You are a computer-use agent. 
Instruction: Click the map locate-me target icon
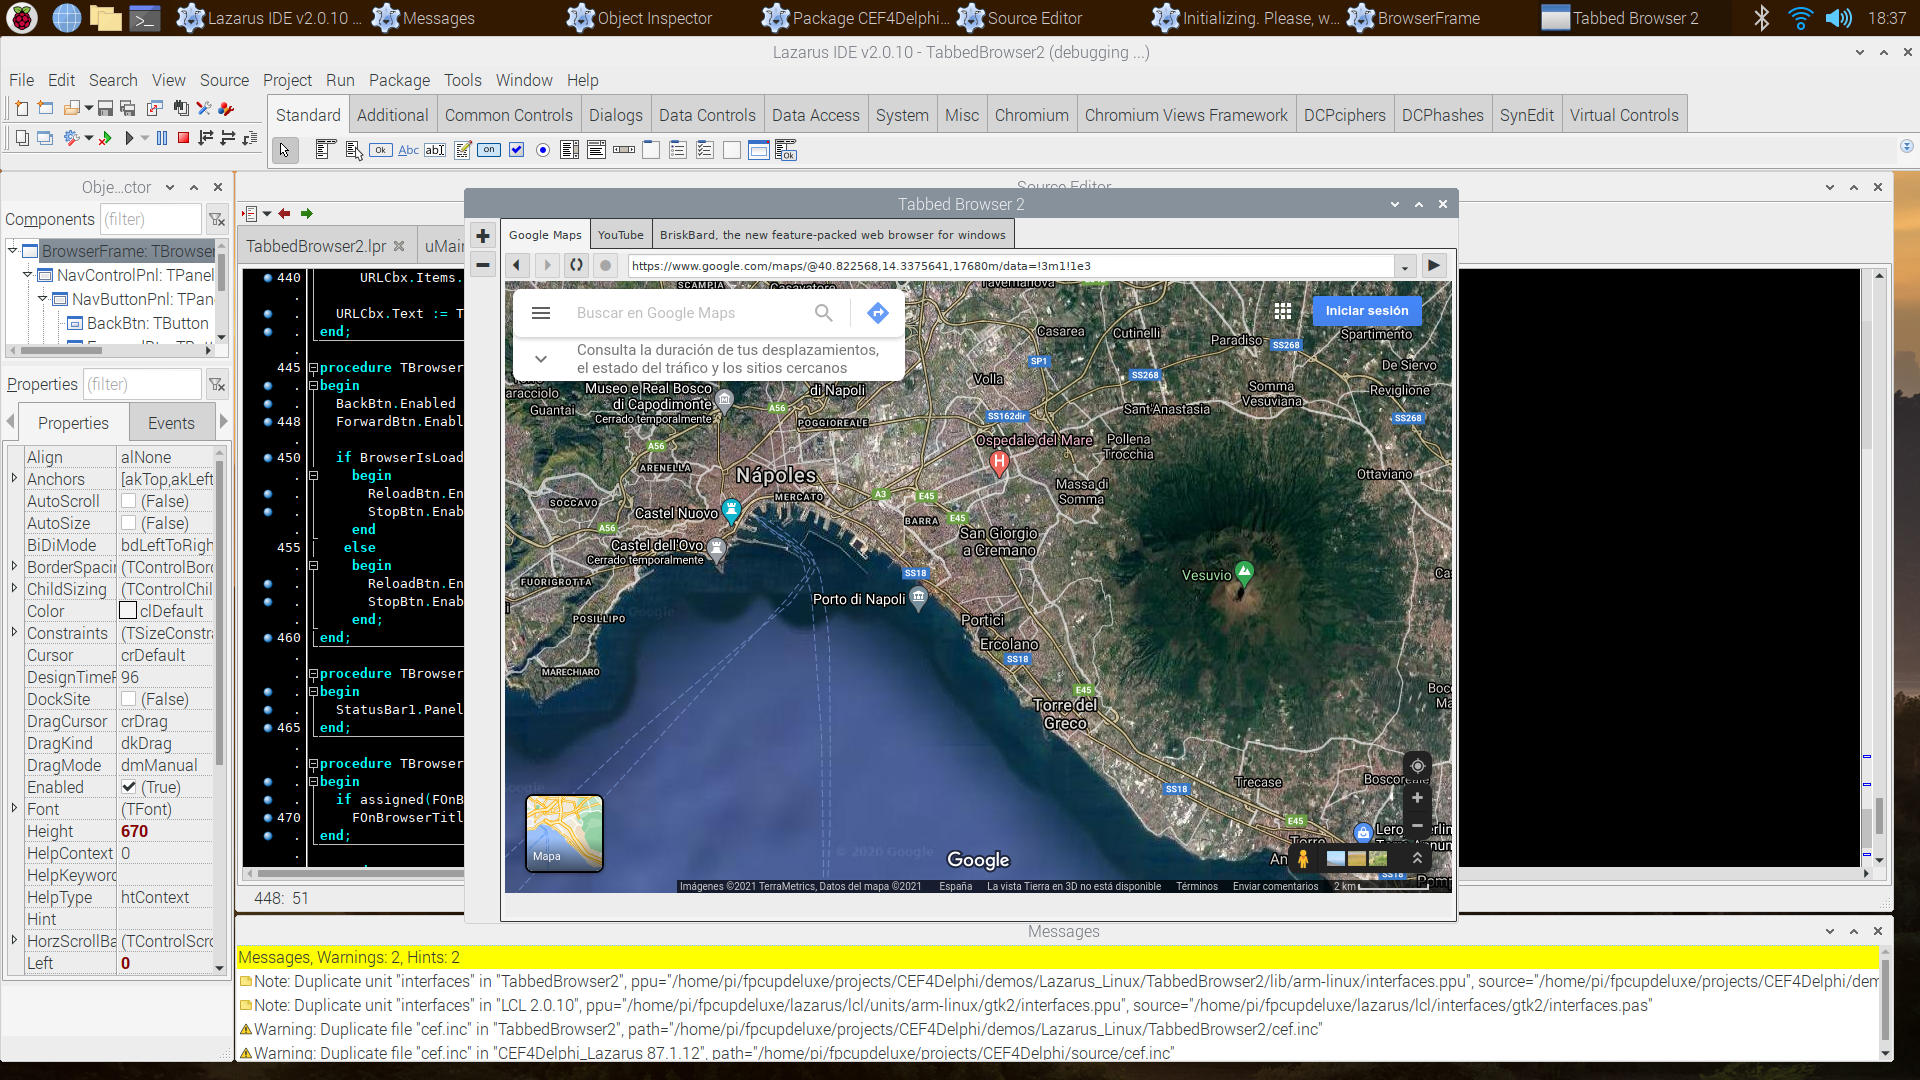point(1417,766)
